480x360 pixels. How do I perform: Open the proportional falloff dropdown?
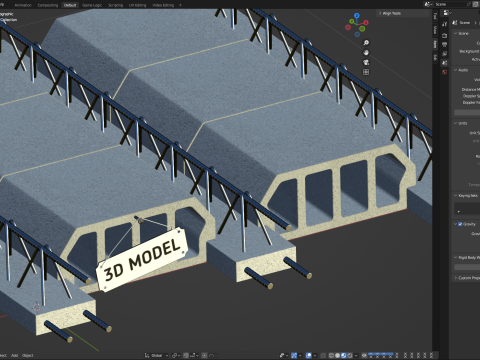(213, 355)
